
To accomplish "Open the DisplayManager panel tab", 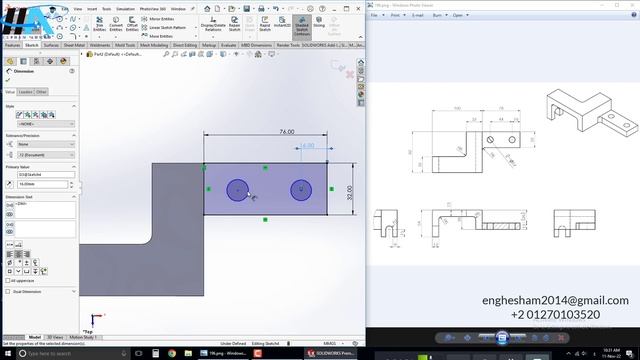I will coord(63,61).
